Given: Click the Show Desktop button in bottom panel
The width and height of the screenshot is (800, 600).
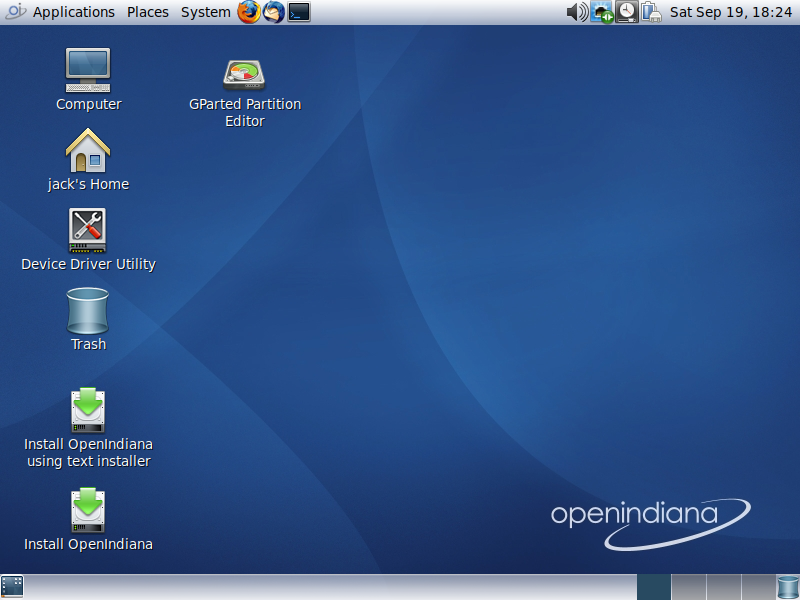Looking at the screenshot, I should (12, 587).
